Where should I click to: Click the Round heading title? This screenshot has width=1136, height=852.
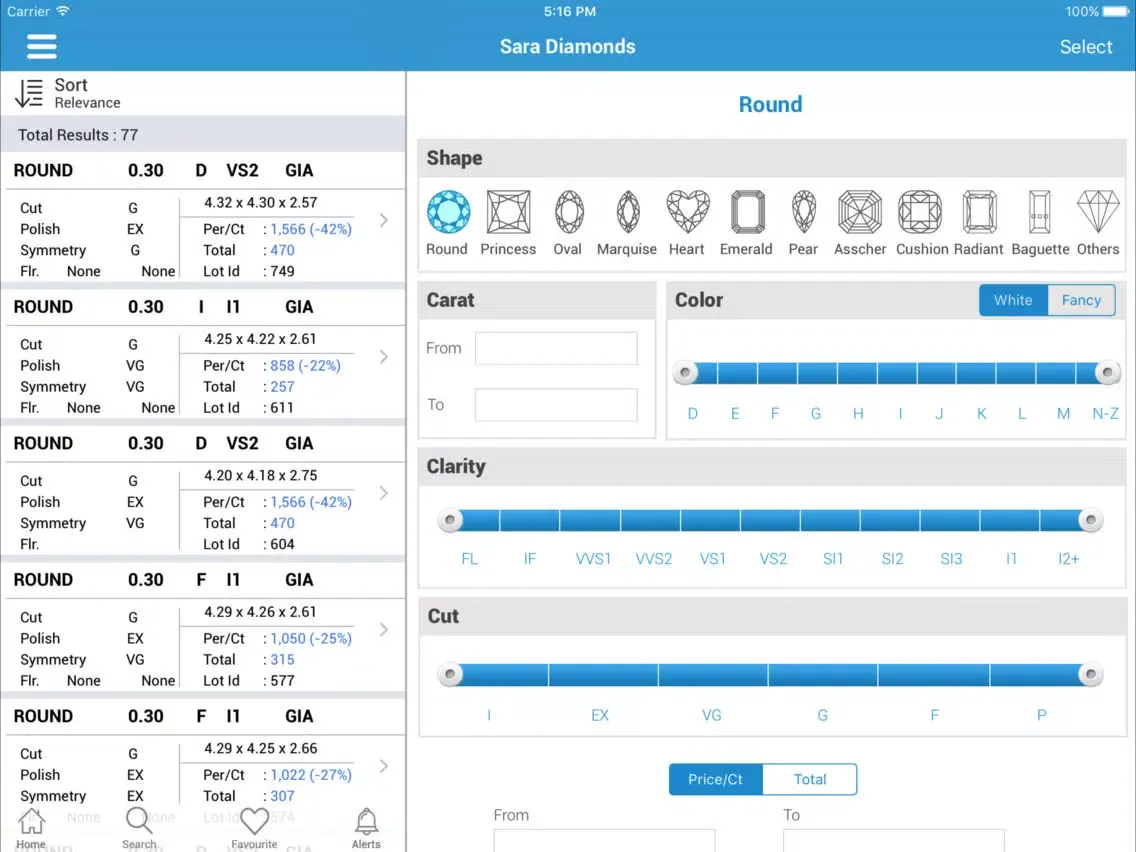click(x=770, y=104)
